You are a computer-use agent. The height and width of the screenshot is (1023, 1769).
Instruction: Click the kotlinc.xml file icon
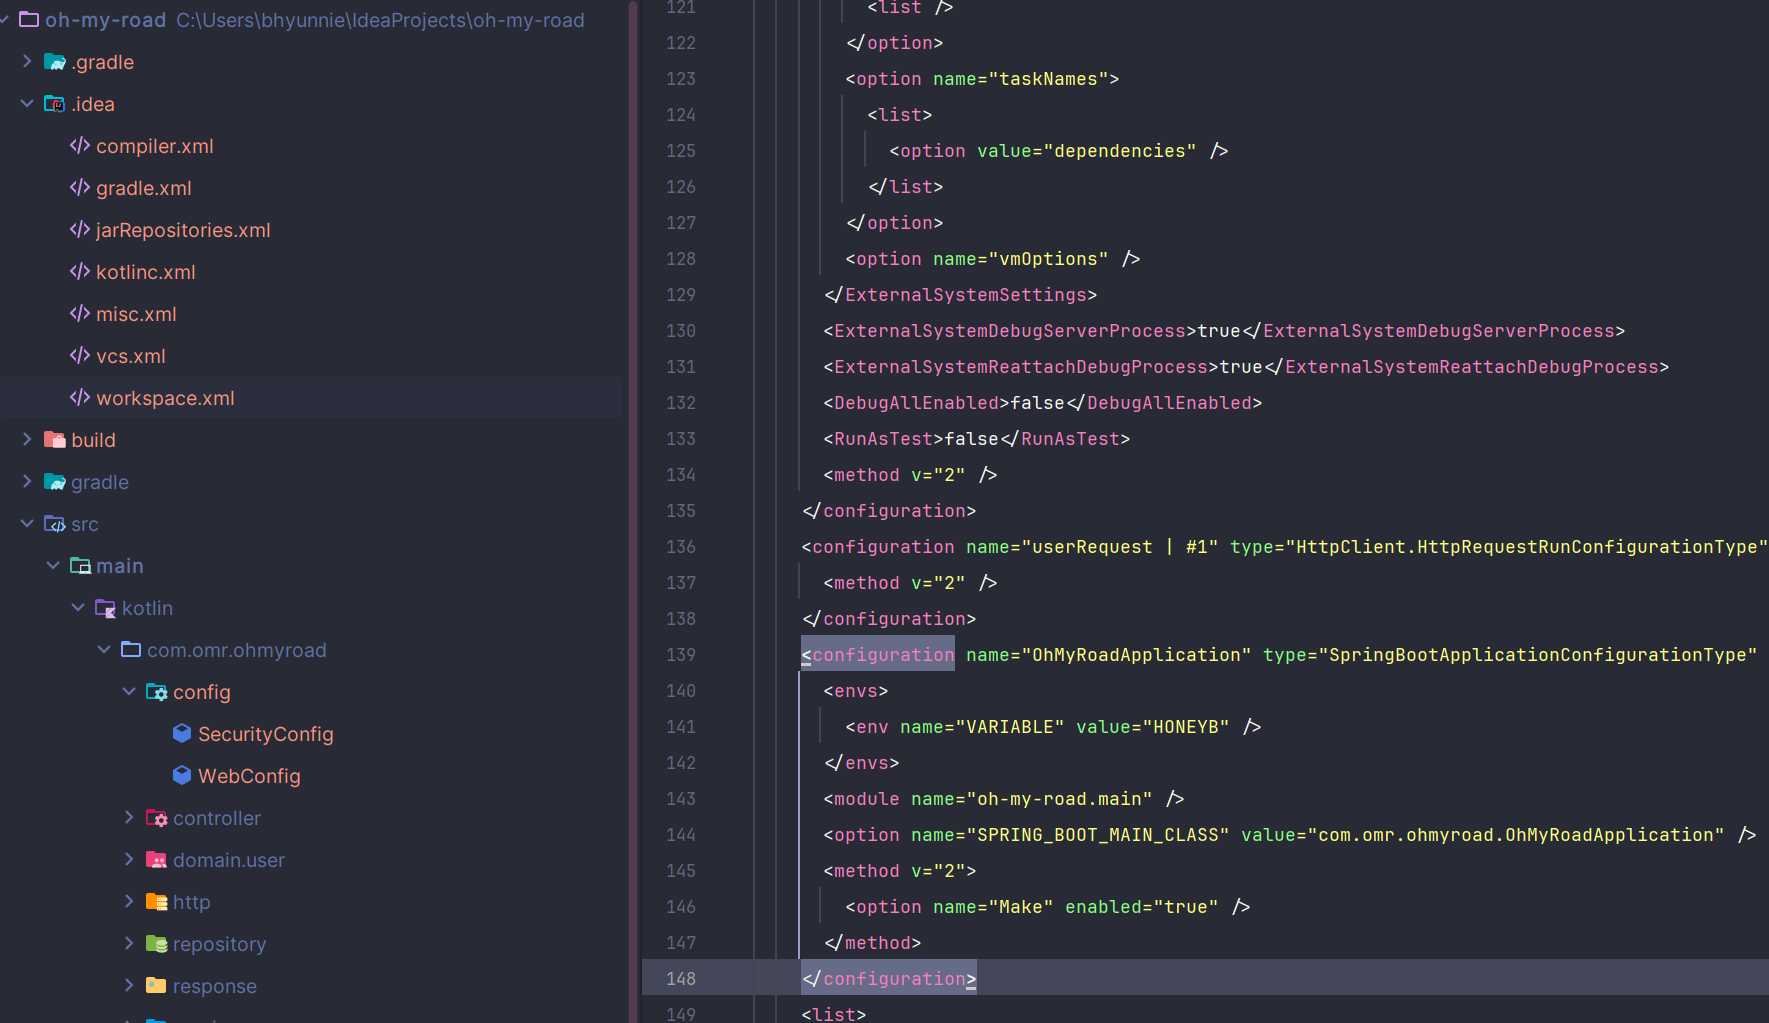(x=80, y=272)
